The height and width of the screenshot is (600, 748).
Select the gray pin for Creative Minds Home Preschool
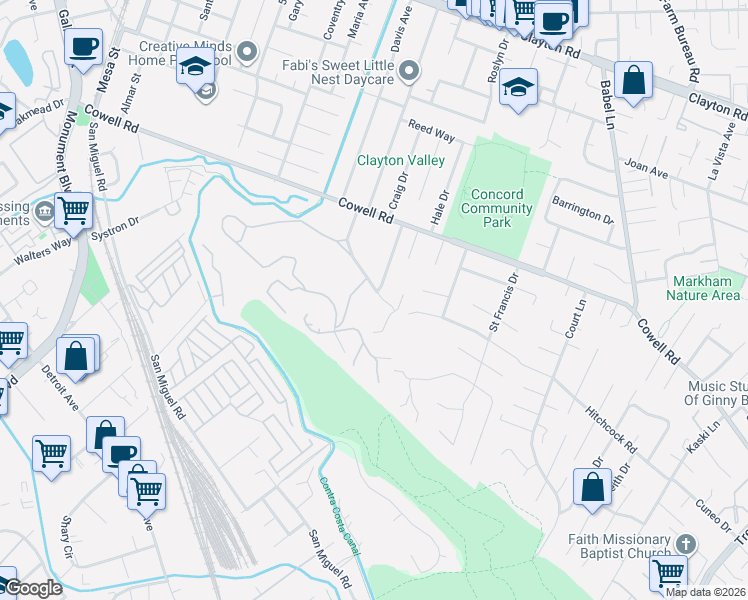coord(247,52)
